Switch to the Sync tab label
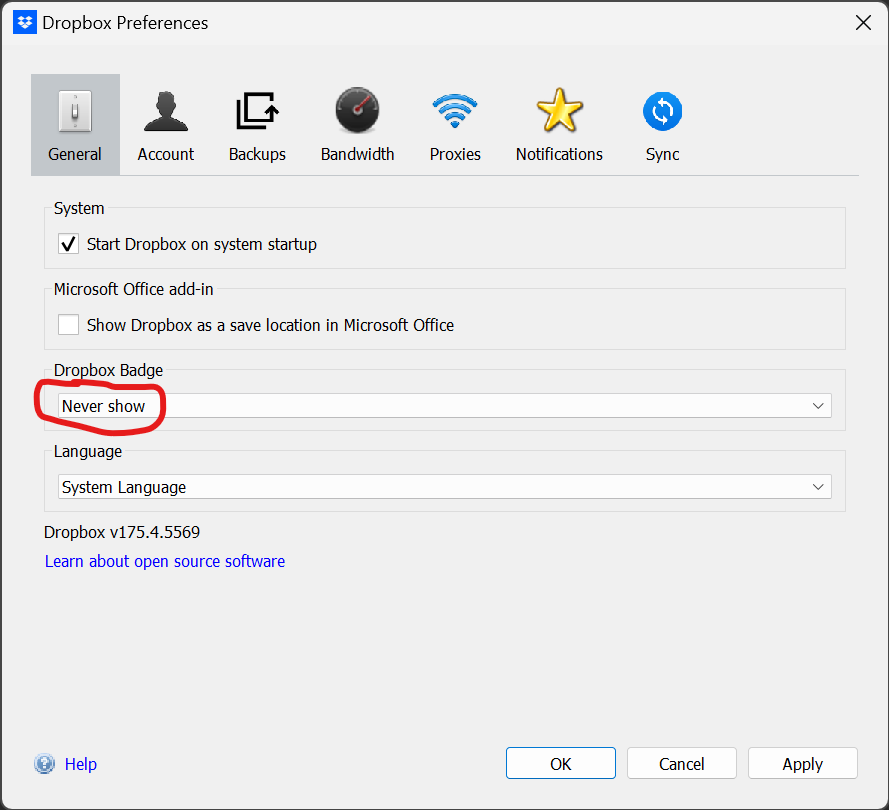This screenshot has width=889, height=810. pos(662,154)
